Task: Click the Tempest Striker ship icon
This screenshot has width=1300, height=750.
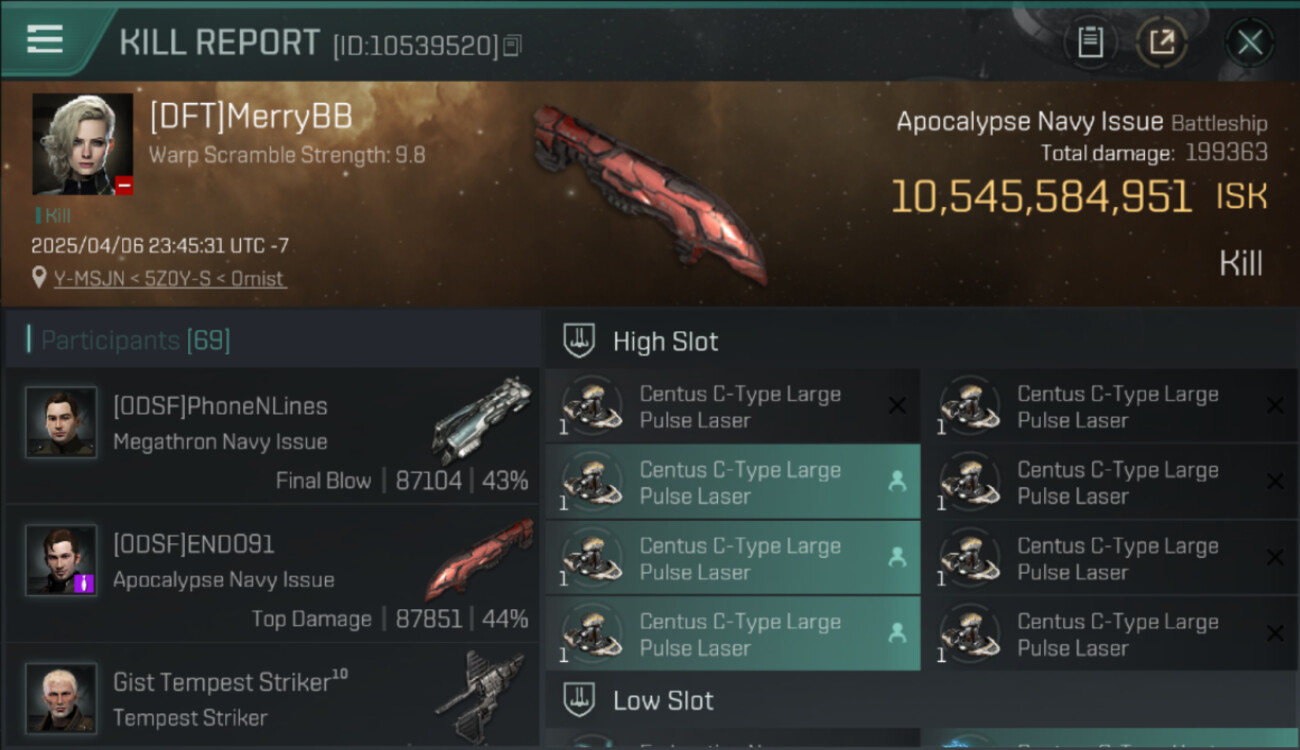Action: (x=482, y=696)
